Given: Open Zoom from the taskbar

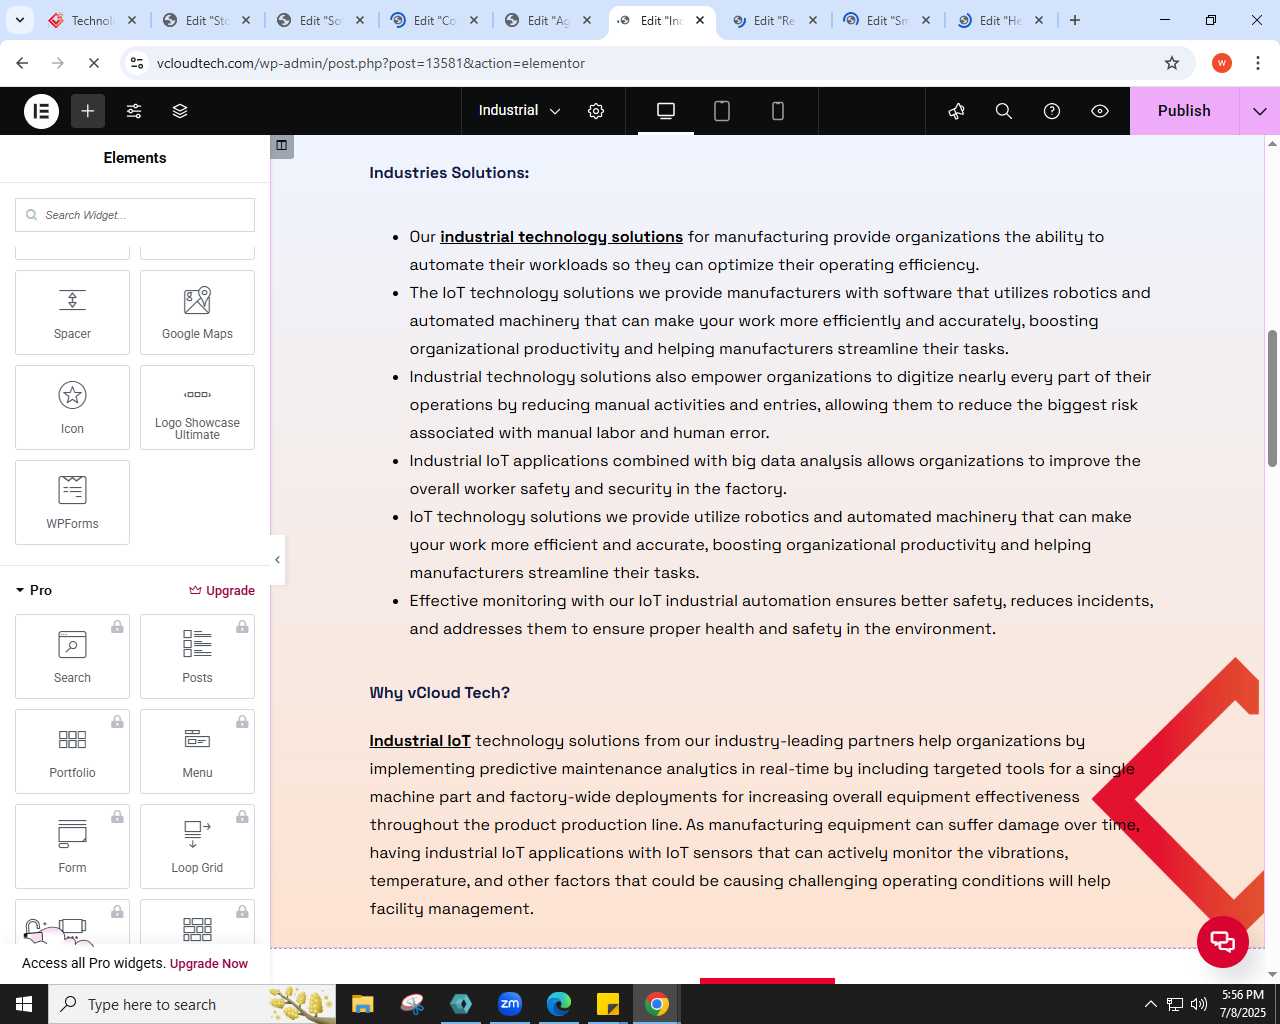Looking at the screenshot, I should pos(510,1004).
